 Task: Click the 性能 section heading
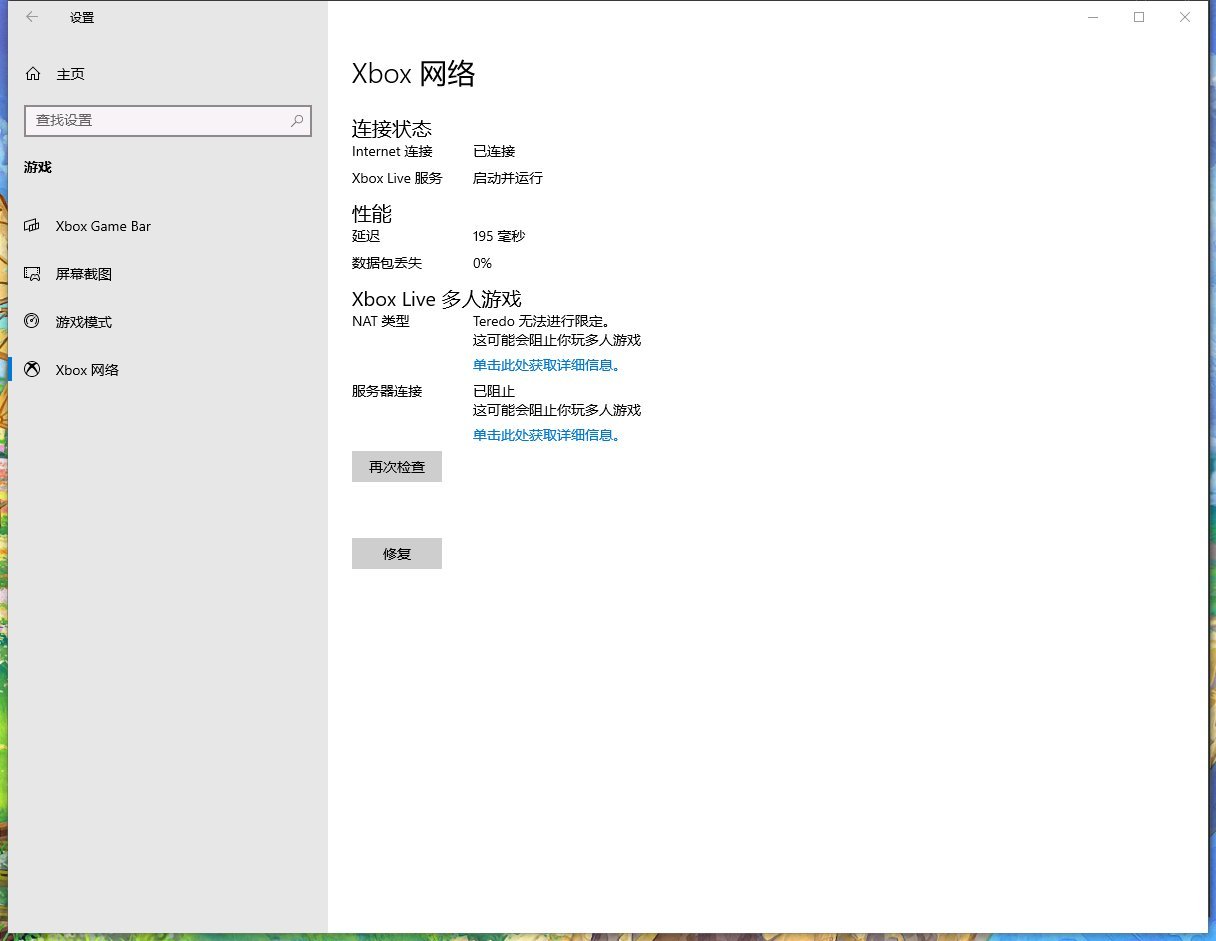372,214
